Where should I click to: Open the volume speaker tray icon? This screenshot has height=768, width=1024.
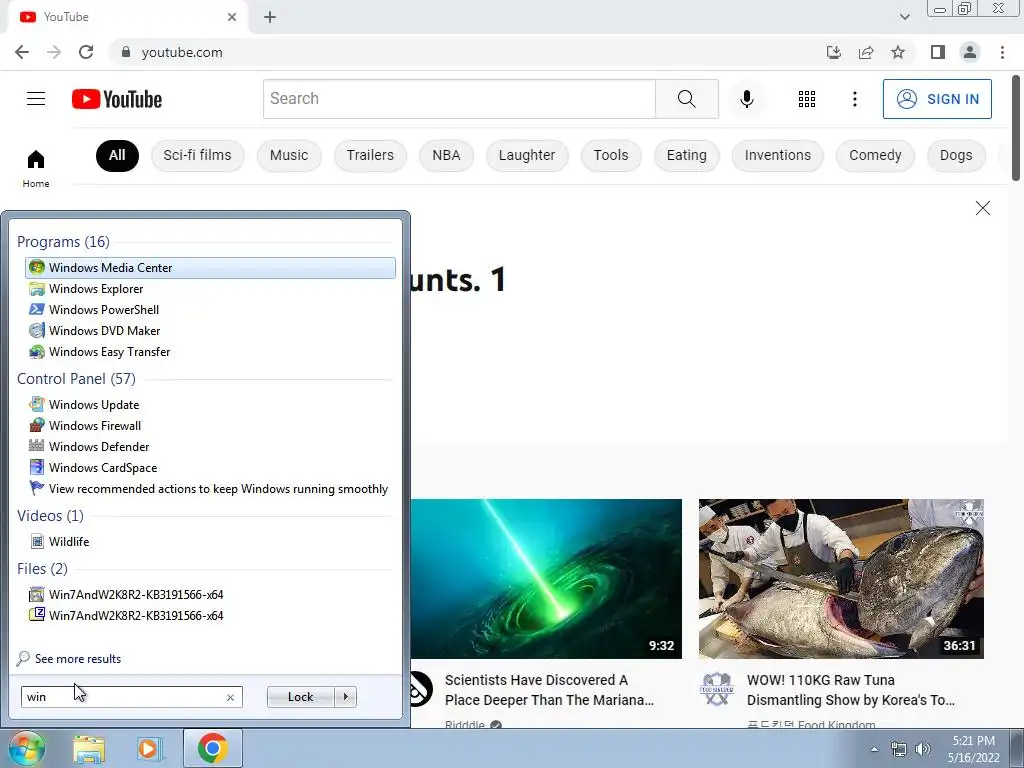[x=923, y=749]
